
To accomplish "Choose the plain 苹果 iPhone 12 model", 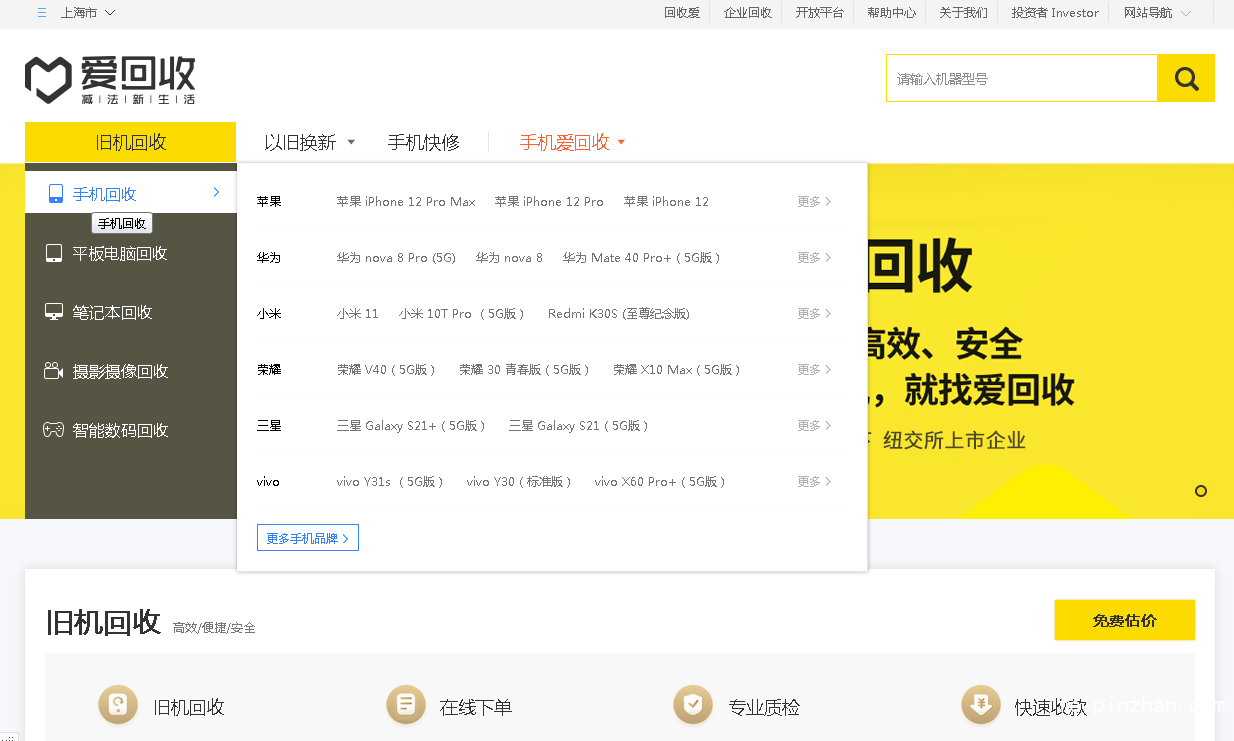I will [x=666, y=202].
